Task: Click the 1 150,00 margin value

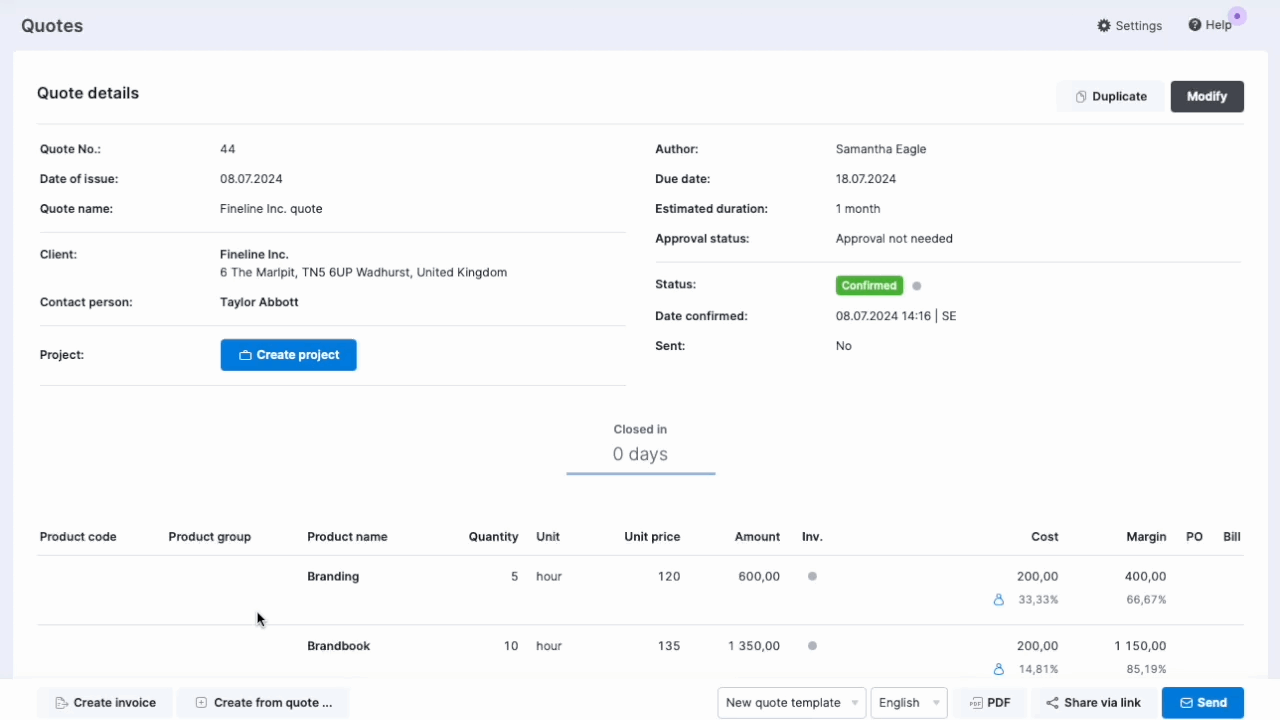Action: (x=1140, y=646)
